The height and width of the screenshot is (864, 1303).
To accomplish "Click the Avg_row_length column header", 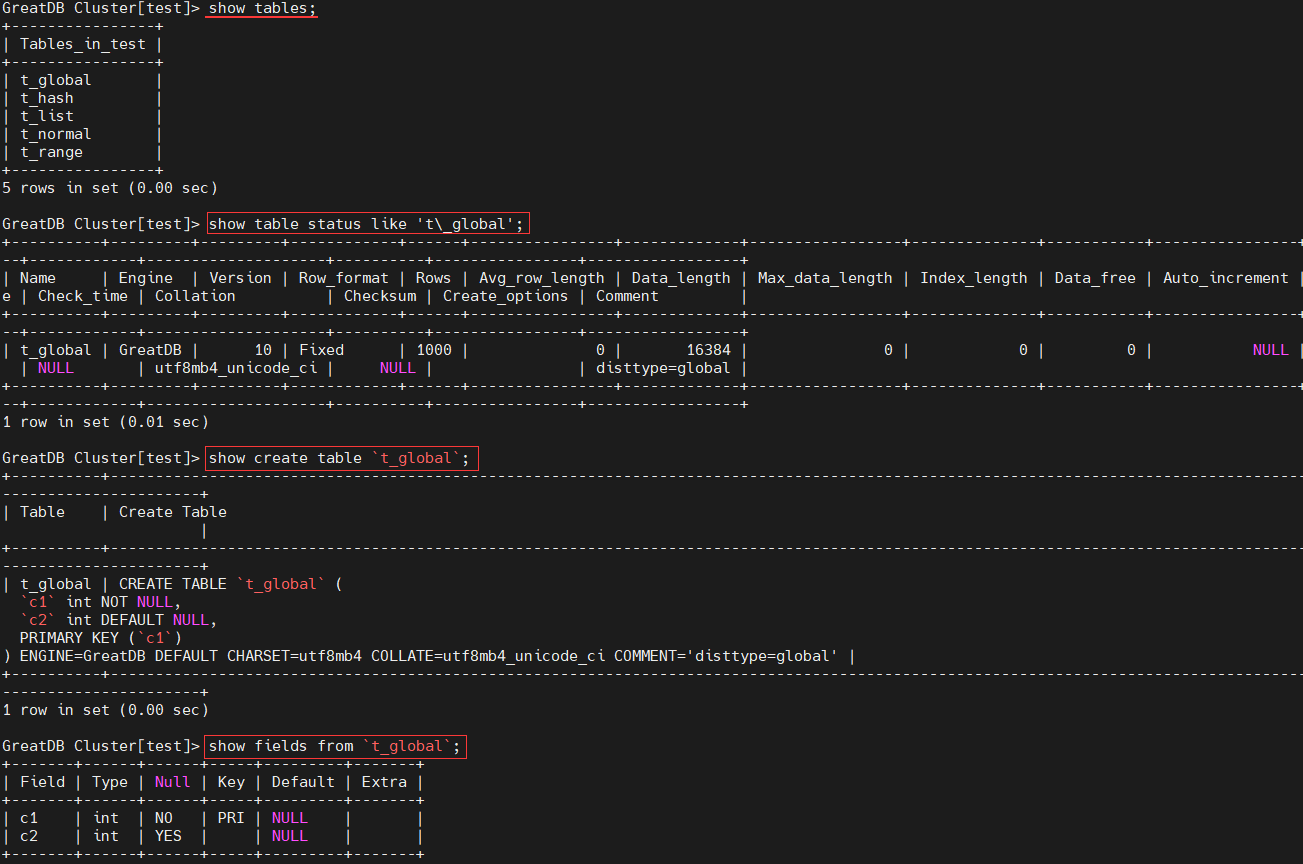I will (x=542, y=278).
